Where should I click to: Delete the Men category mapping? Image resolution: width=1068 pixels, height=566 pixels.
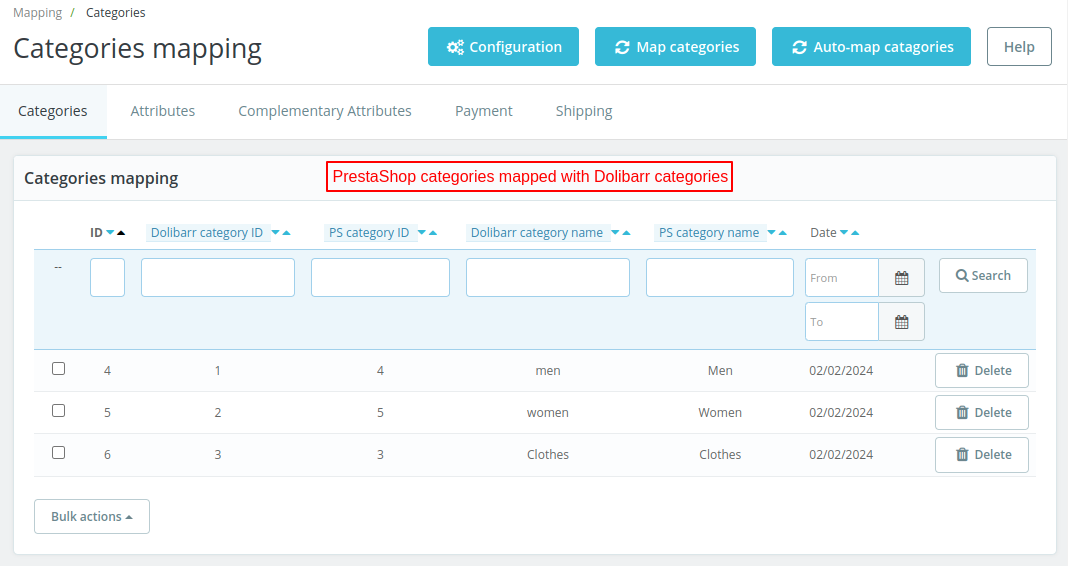tap(982, 370)
